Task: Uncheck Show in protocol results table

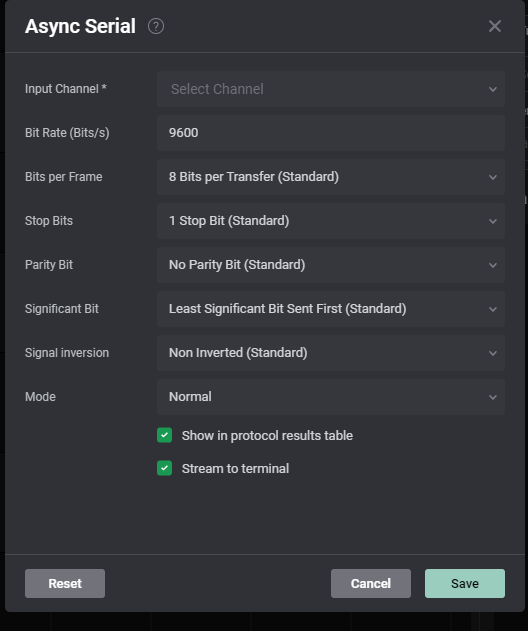Action: coord(164,435)
